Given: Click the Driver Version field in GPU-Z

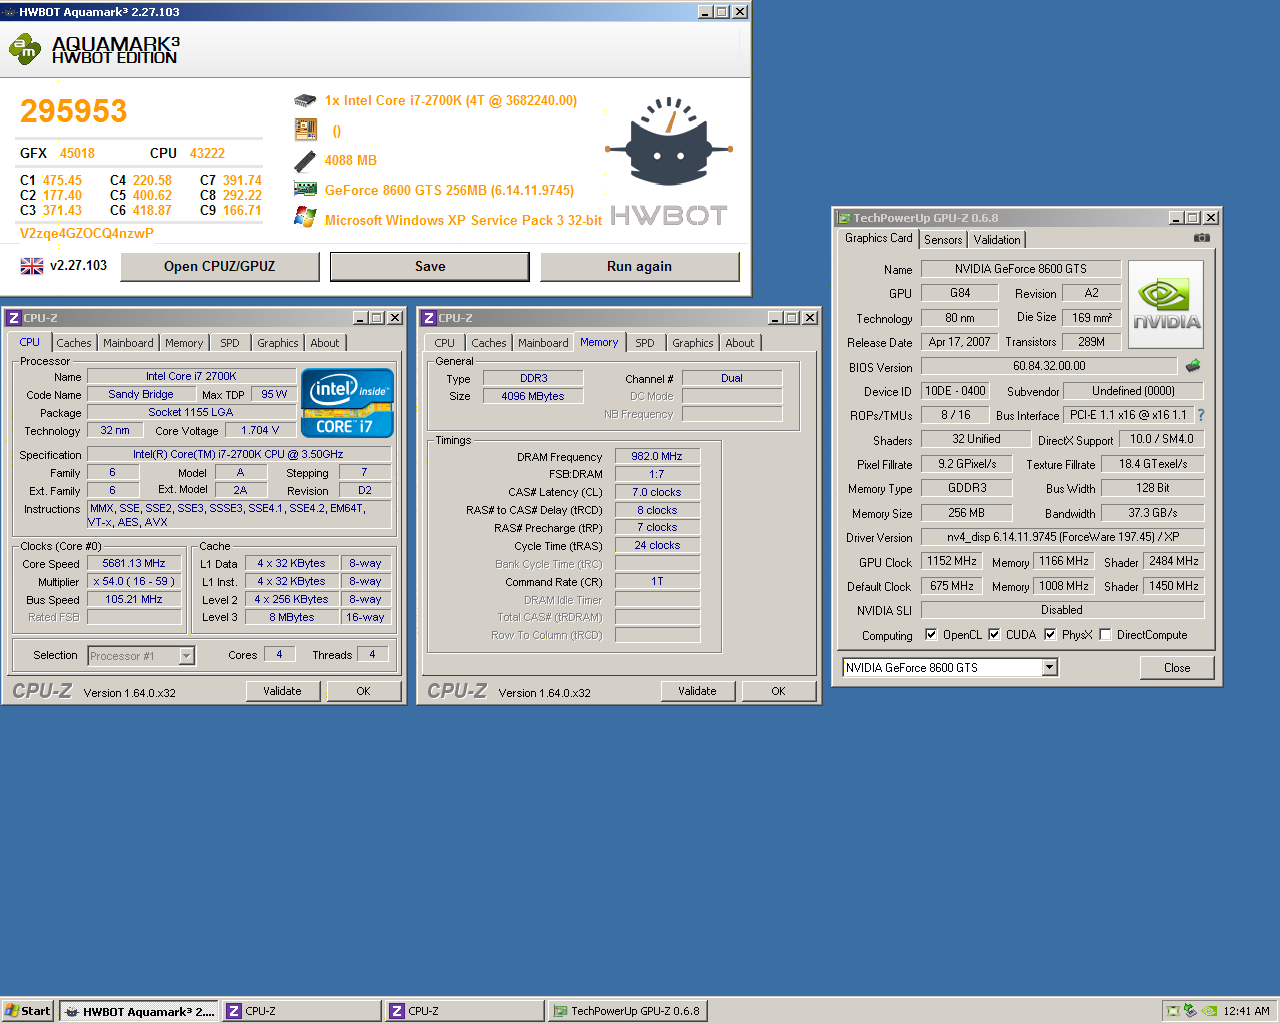Looking at the screenshot, I should (1062, 537).
